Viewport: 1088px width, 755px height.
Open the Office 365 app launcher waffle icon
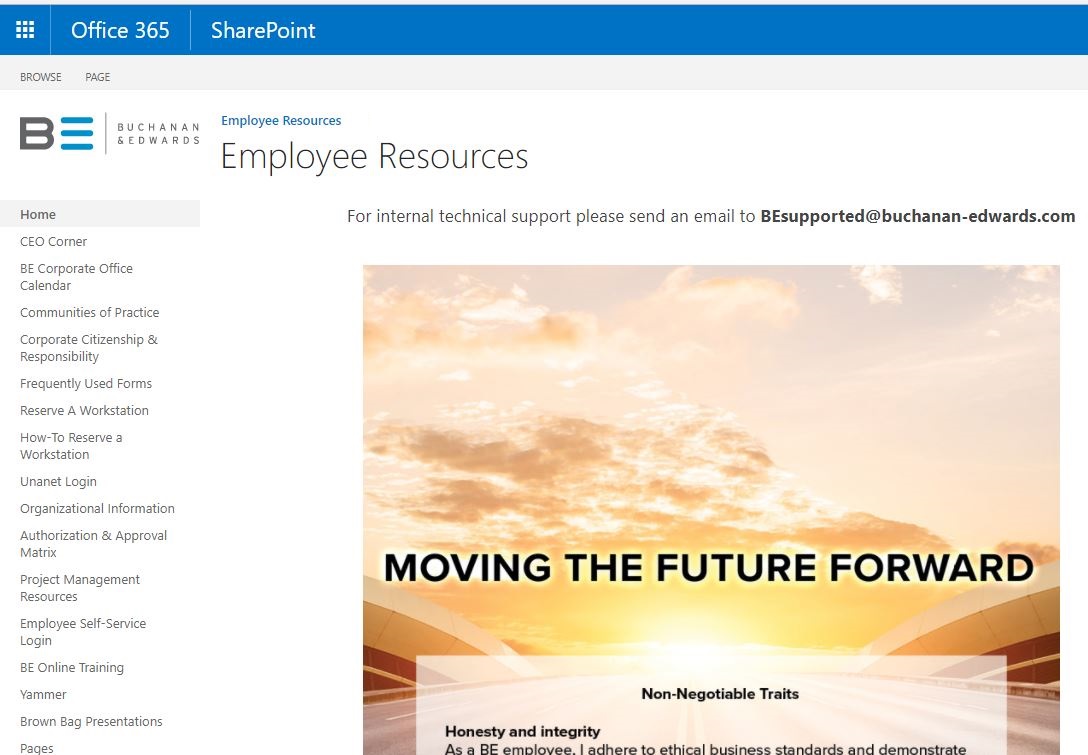(x=25, y=29)
